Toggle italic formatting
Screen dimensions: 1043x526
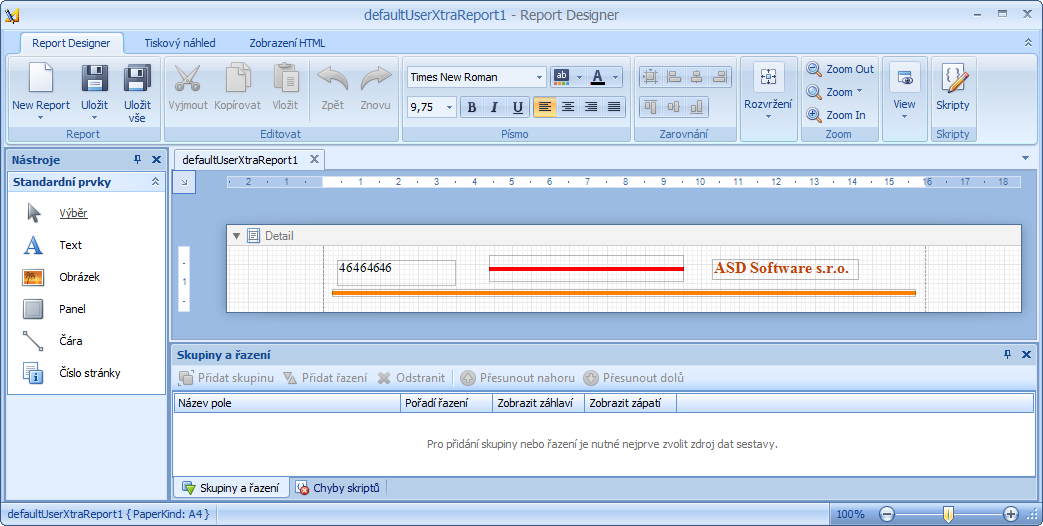494,107
